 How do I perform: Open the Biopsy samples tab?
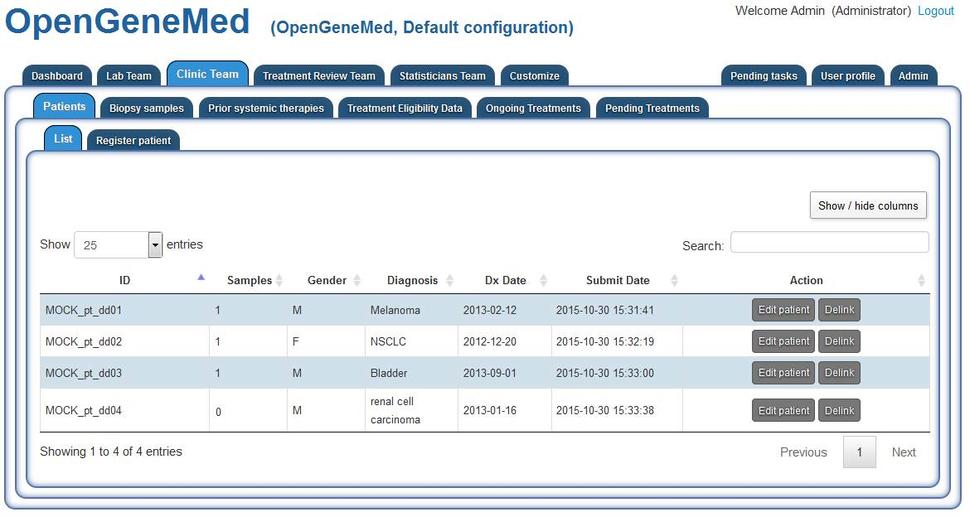point(147,108)
